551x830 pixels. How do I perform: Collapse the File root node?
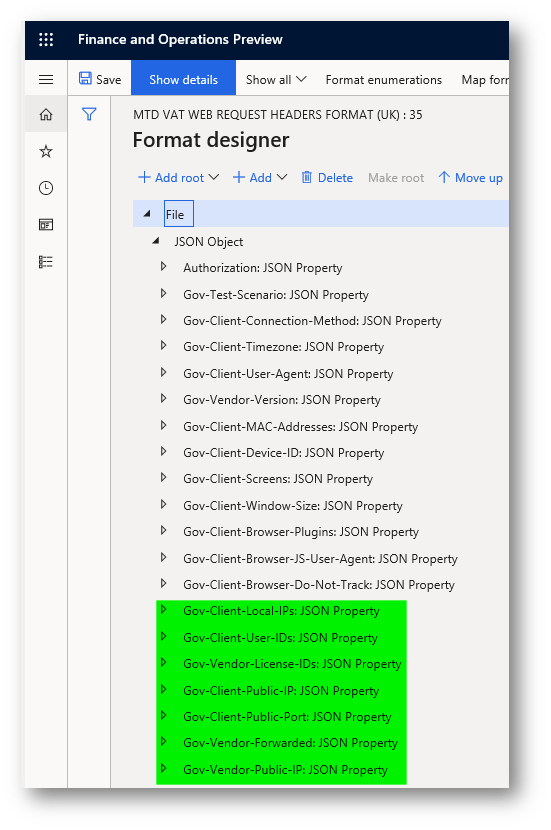point(147,214)
